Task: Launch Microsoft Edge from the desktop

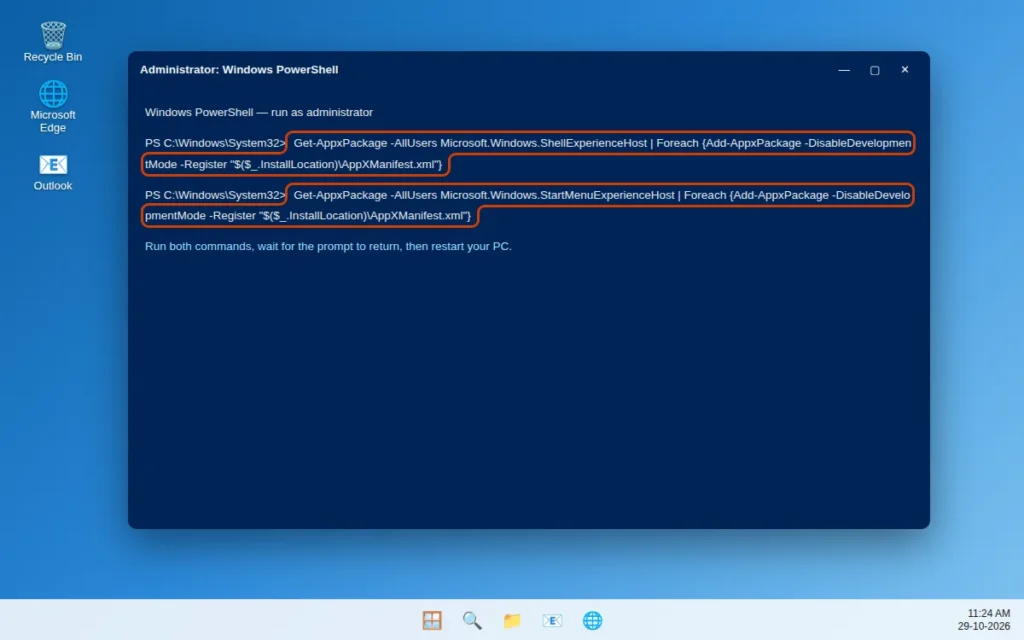Action: [53, 106]
